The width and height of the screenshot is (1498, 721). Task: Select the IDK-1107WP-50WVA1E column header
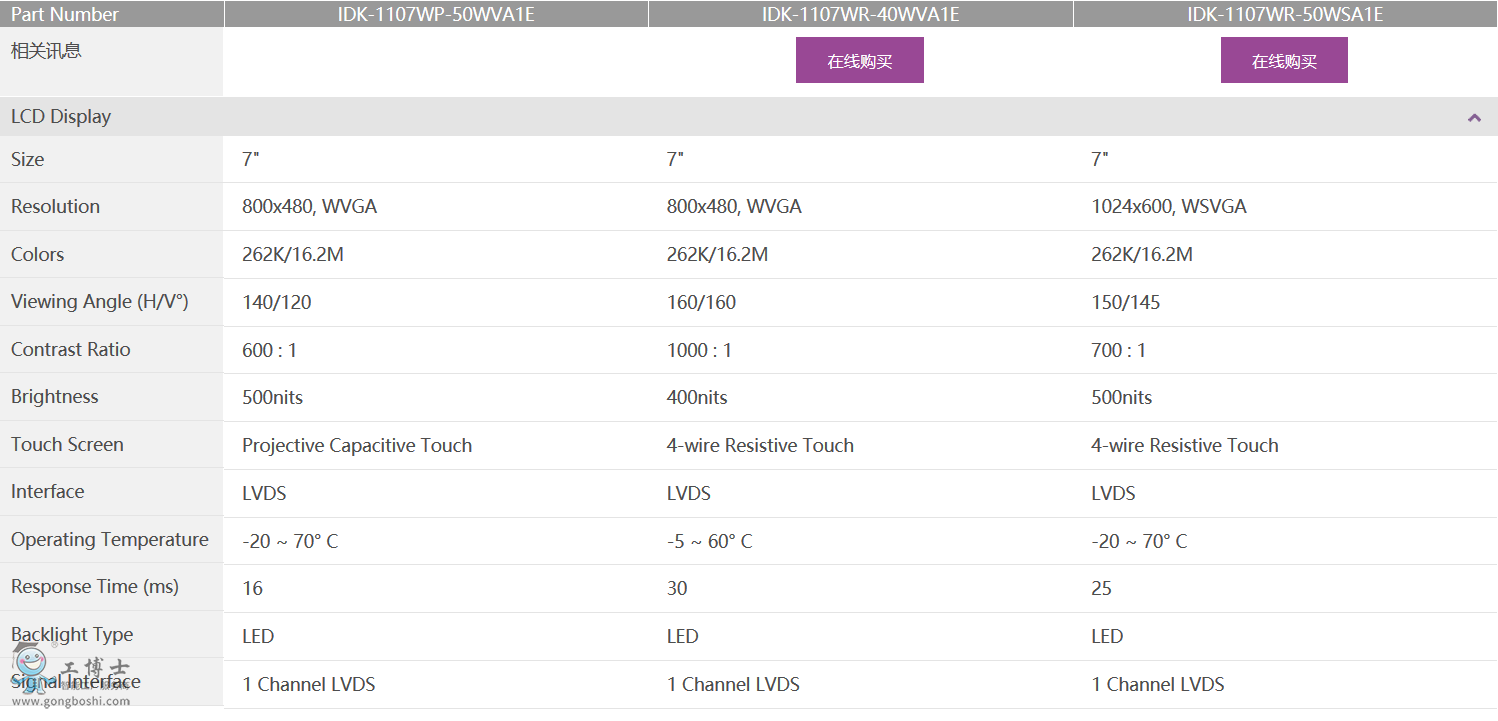tap(435, 14)
